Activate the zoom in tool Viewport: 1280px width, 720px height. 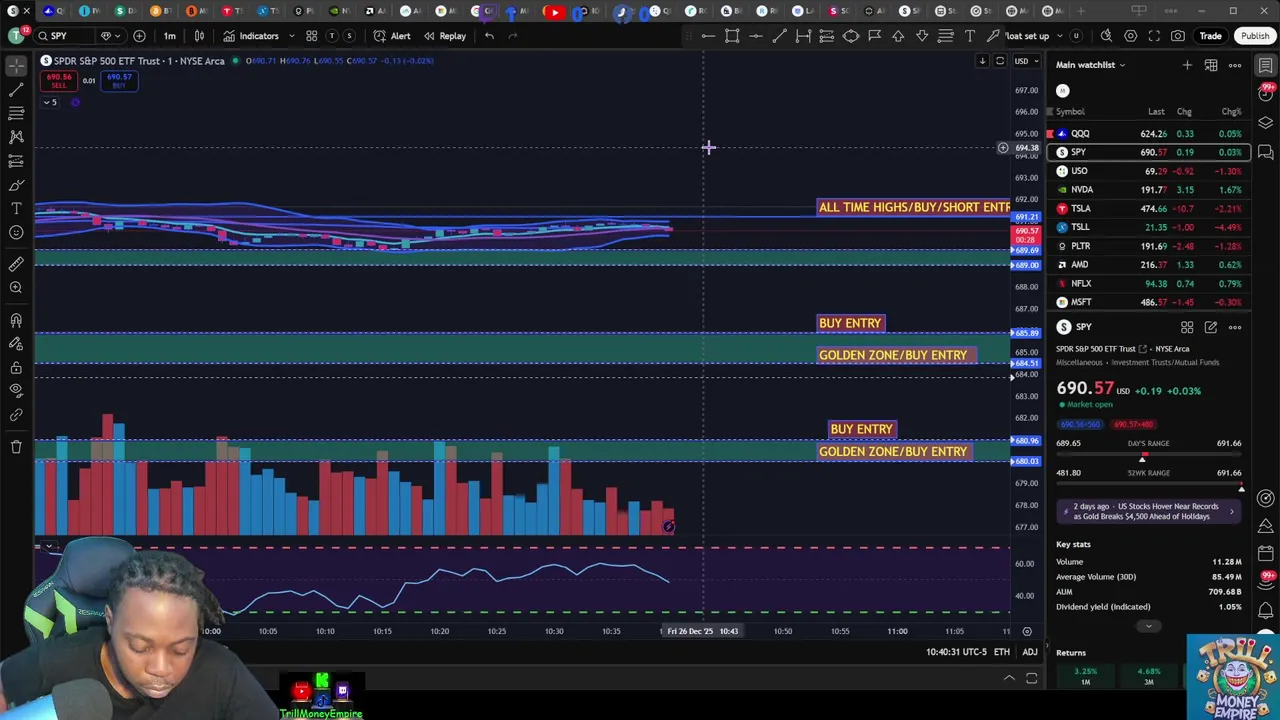[x=16, y=288]
